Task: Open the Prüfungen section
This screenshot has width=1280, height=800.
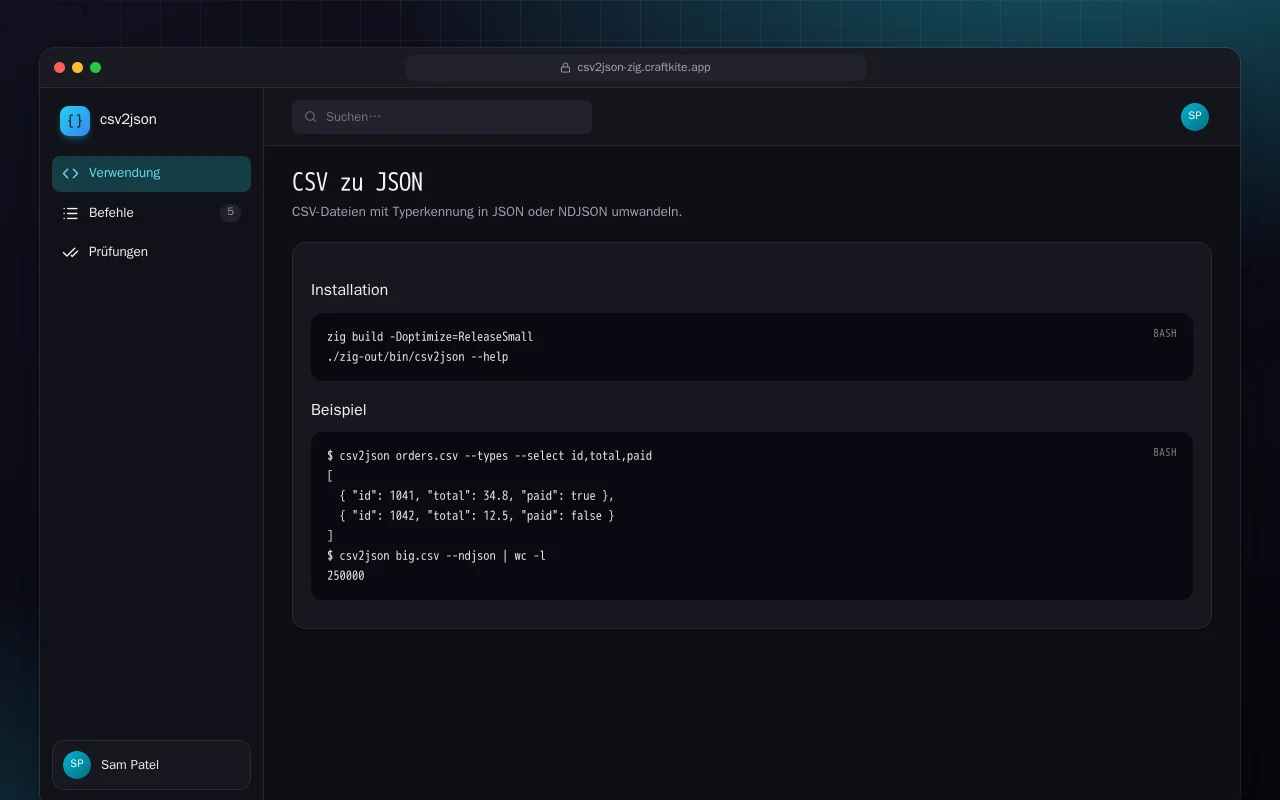Action: coord(151,252)
